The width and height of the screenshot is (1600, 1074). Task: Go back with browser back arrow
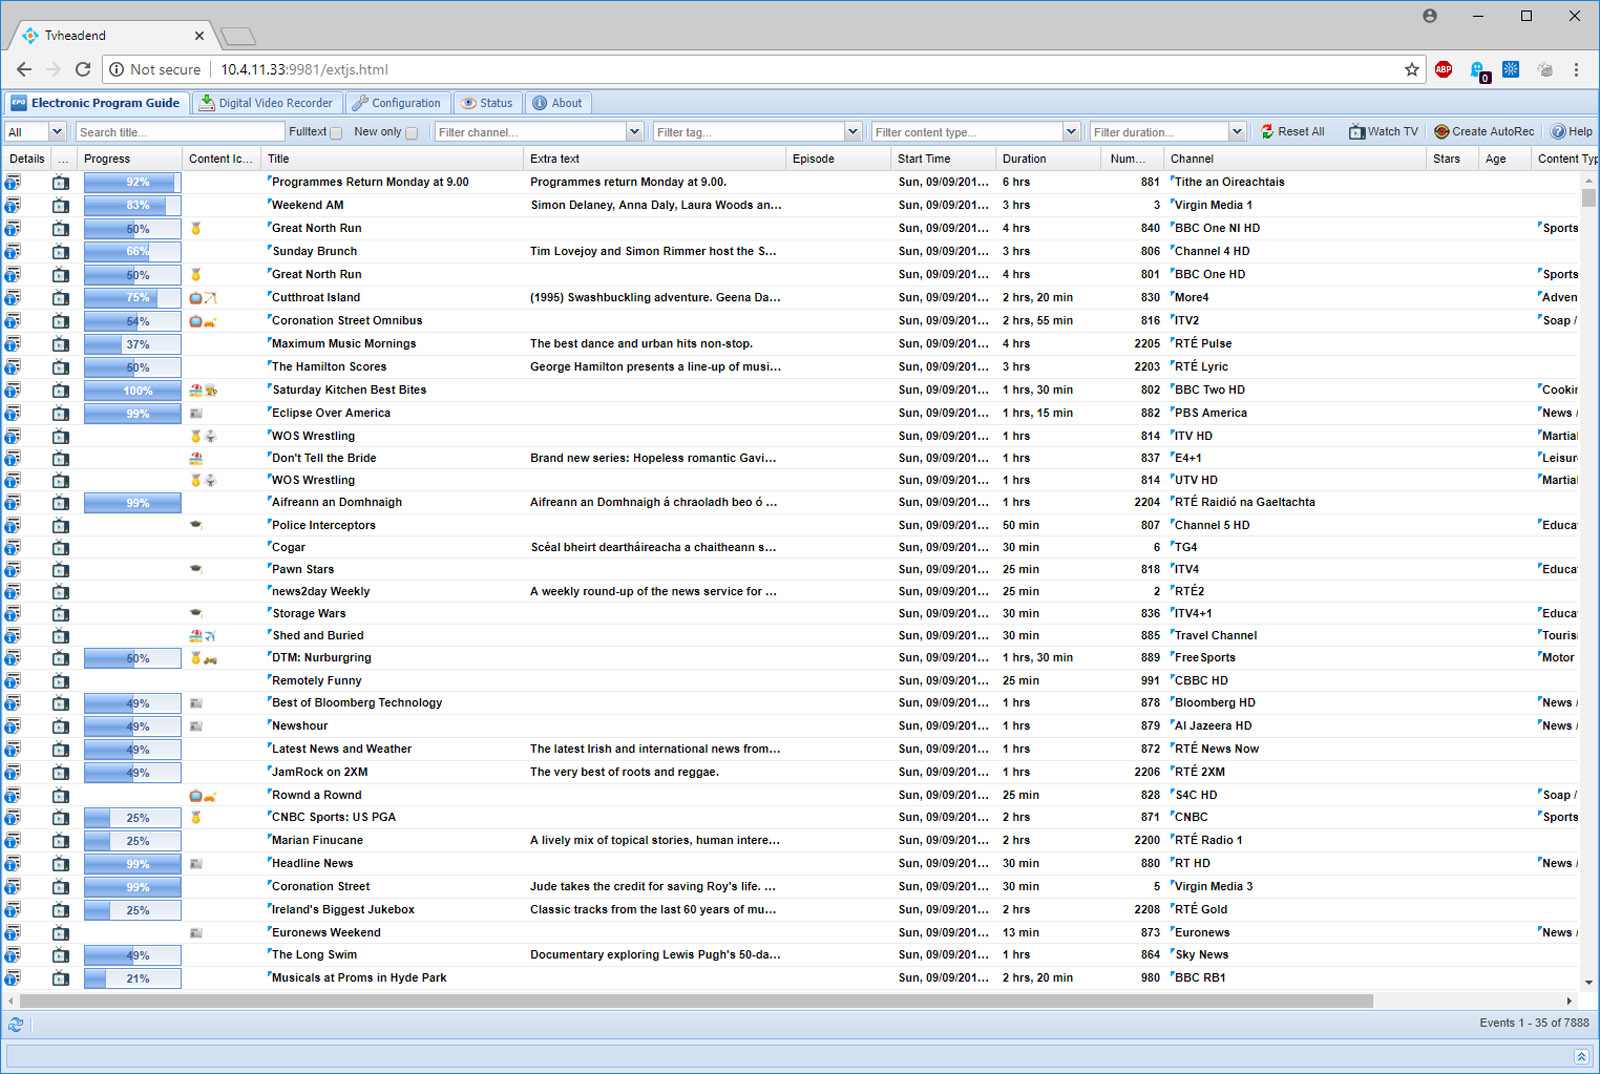coord(24,69)
